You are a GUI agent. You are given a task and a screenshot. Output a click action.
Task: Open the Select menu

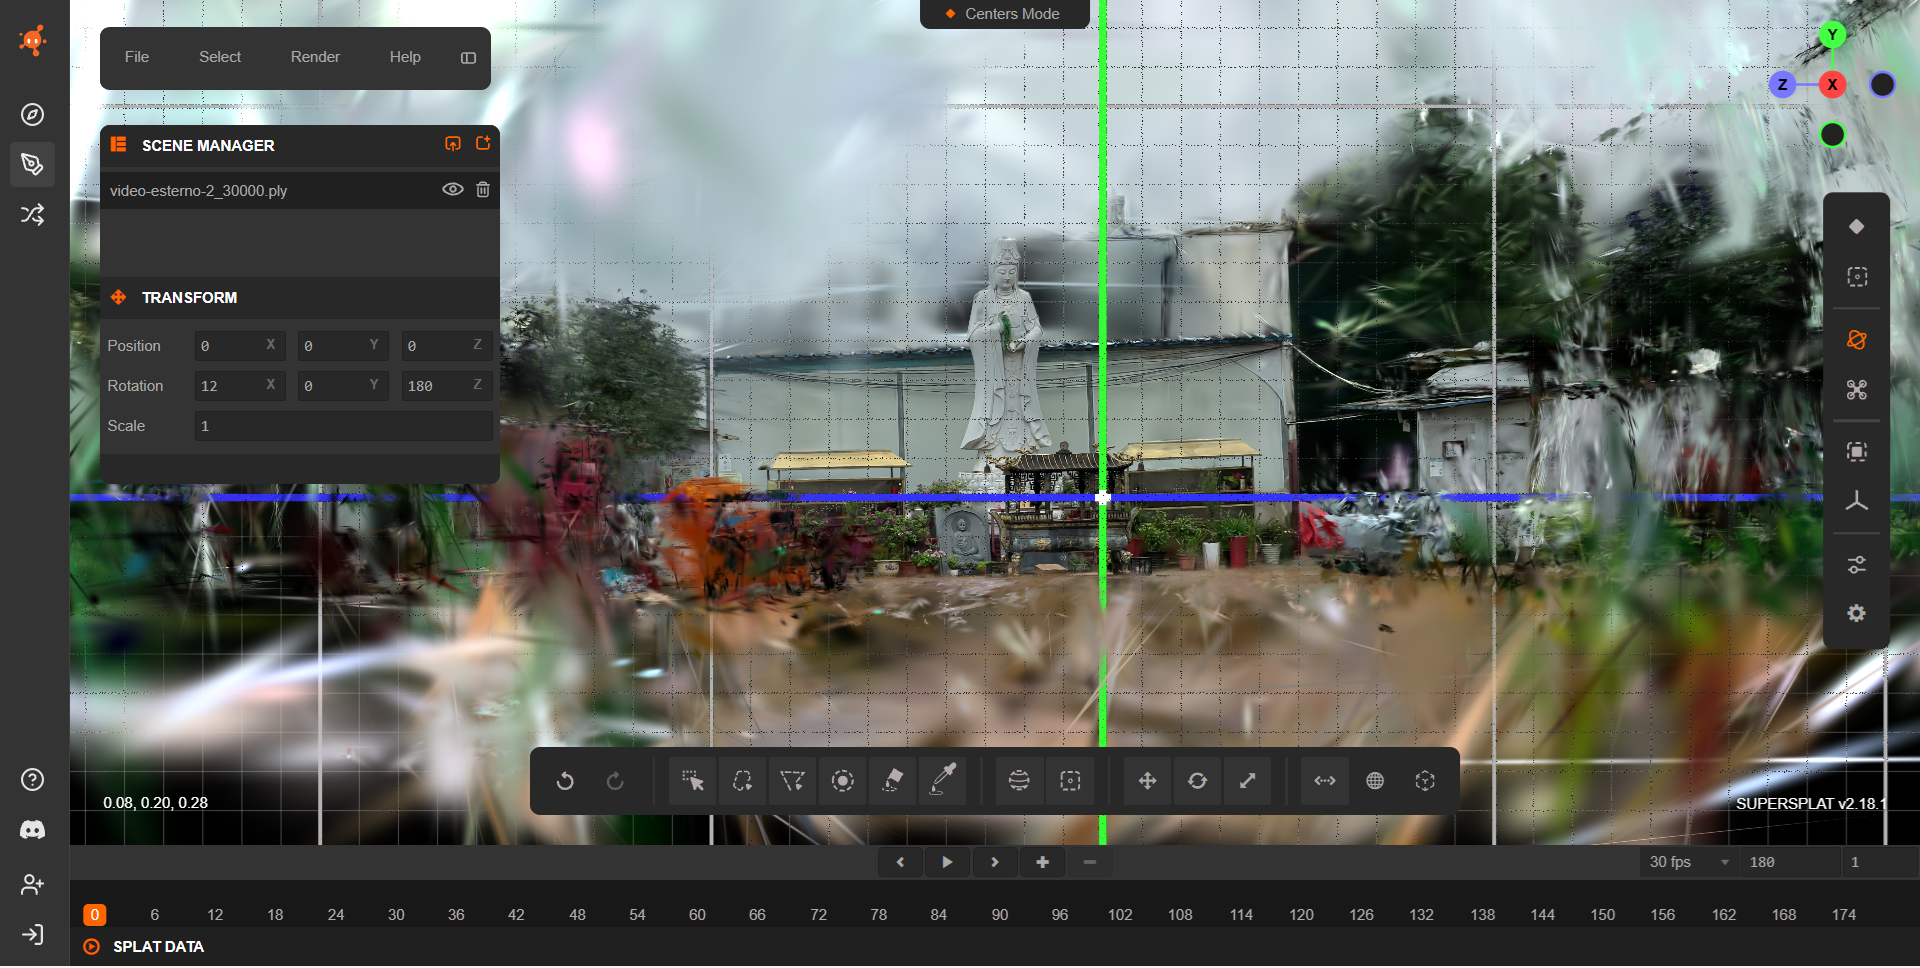click(x=220, y=57)
